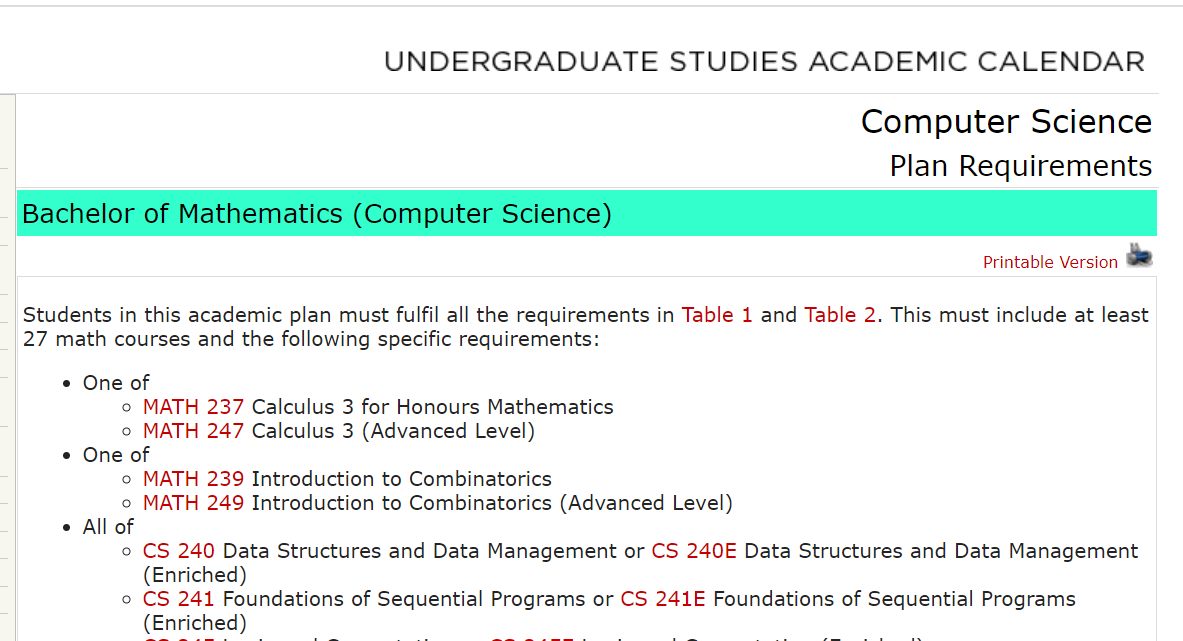This screenshot has height=641, width=1183.
Task: Open MATH 249 course link
Action: coord(193,503)
